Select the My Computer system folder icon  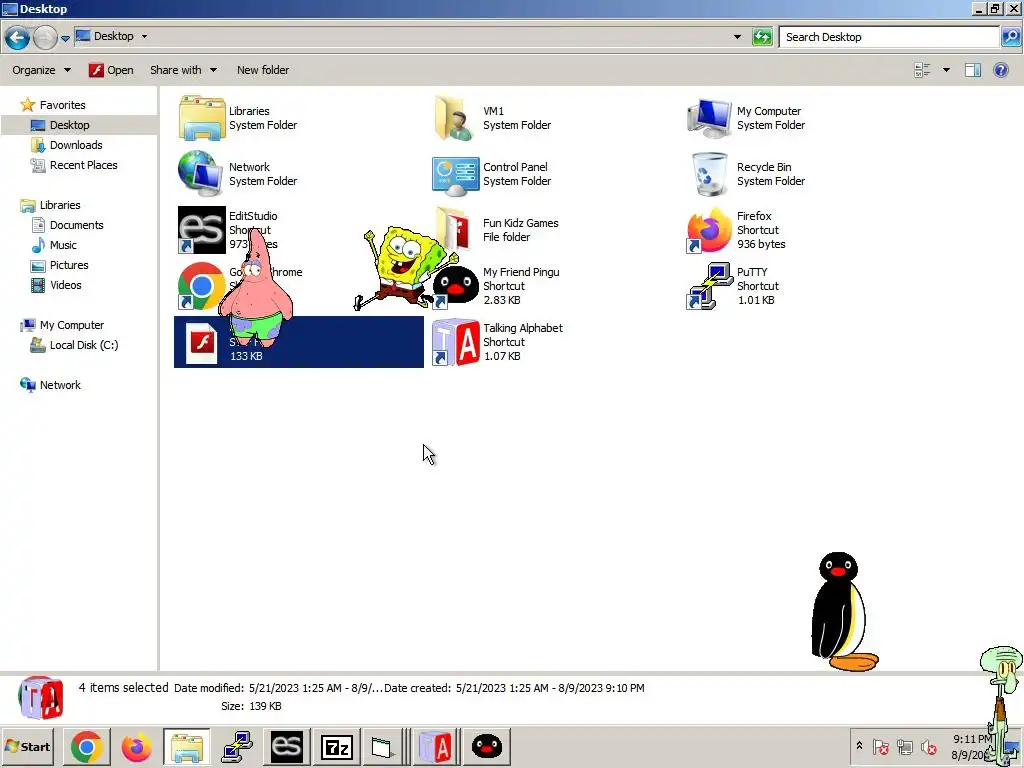click(709, 118)
